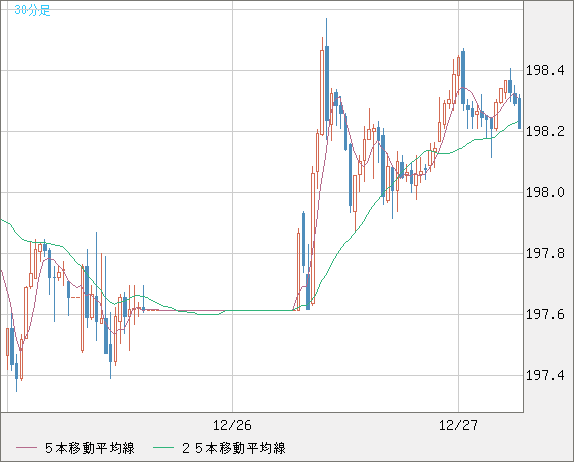Click the 5本移動平均線 legend text
The image size is (574, 462).
pyautogui.click(x=90, y=448)
